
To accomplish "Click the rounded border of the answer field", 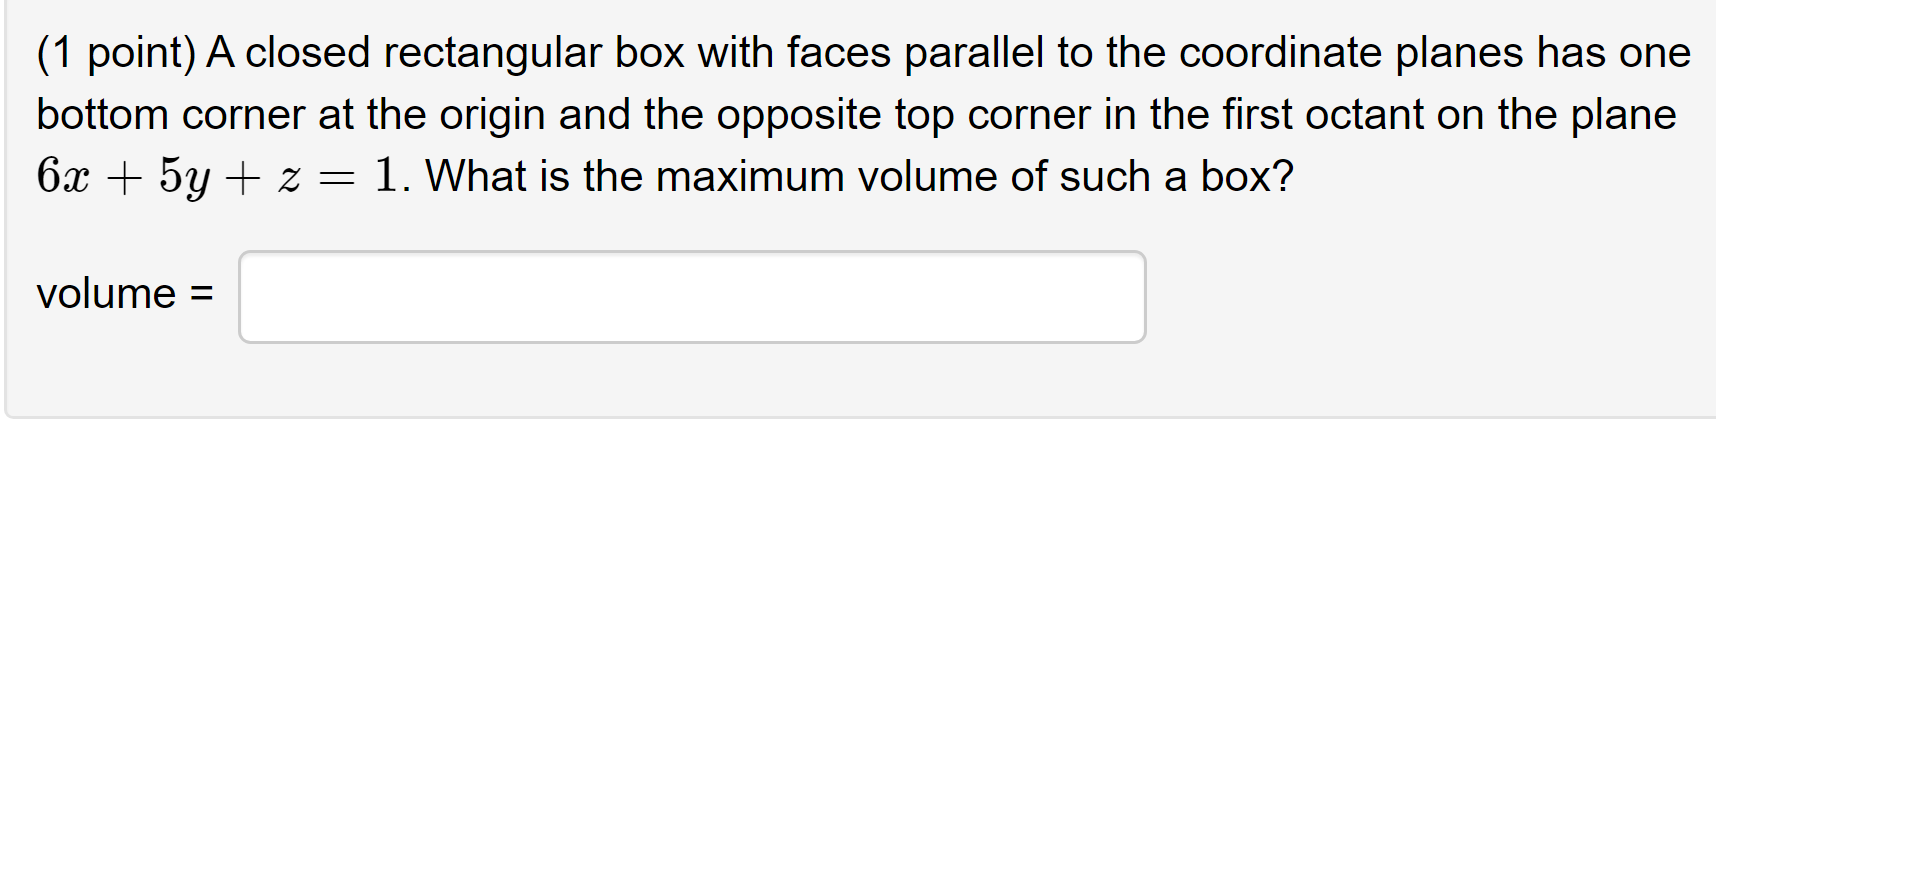I will (690, 254).
